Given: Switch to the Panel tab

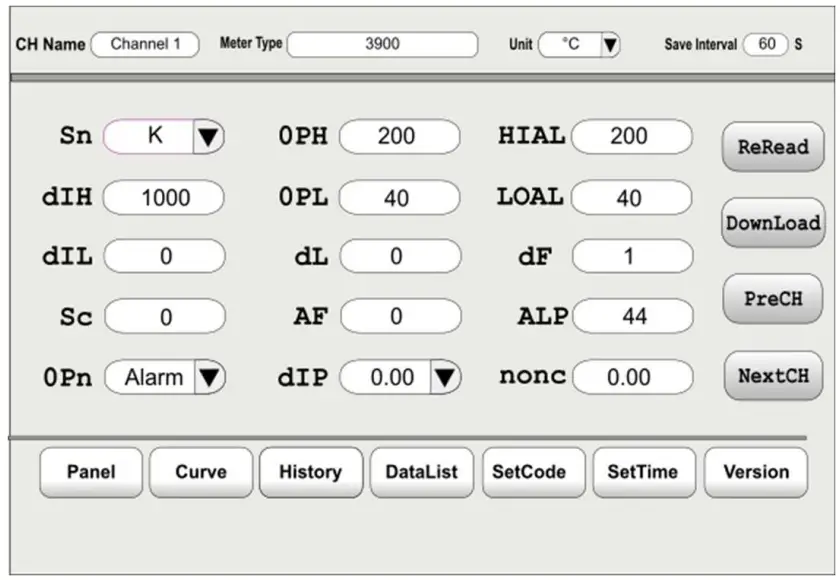Looking at the screenshot, I should [x=89, y=471].
